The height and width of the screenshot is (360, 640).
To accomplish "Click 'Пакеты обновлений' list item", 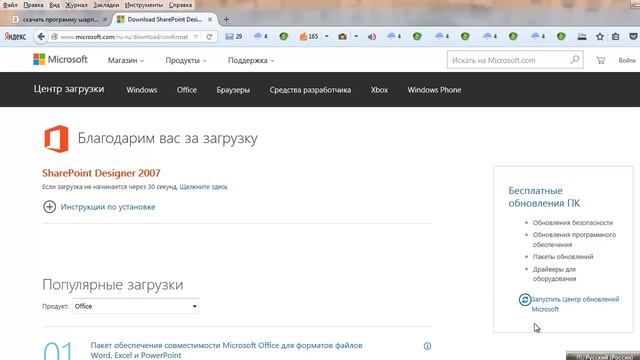I will 563,257.
